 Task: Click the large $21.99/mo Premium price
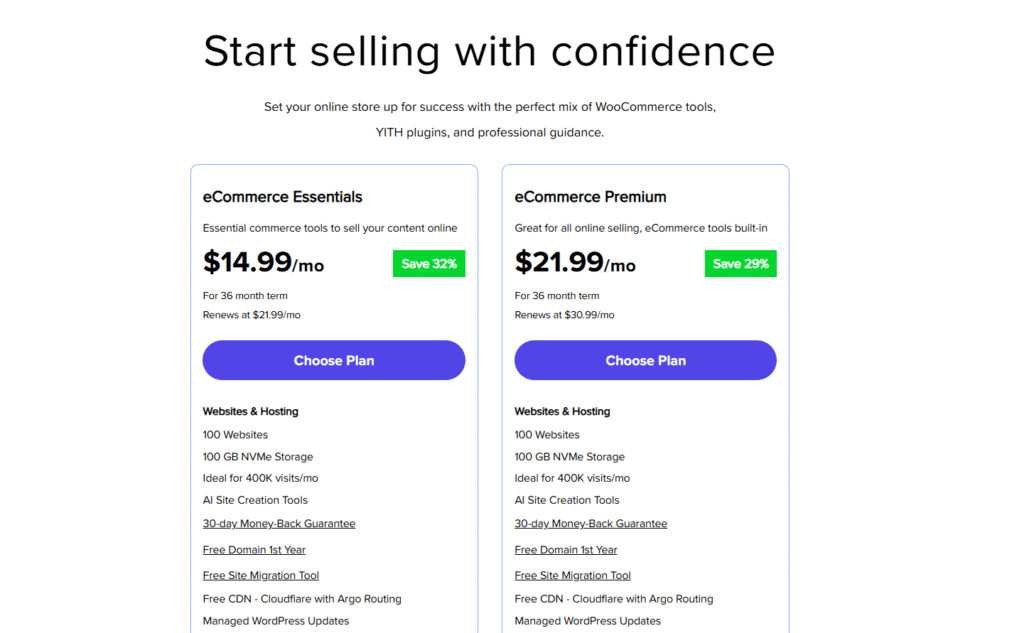click(575, 263)
